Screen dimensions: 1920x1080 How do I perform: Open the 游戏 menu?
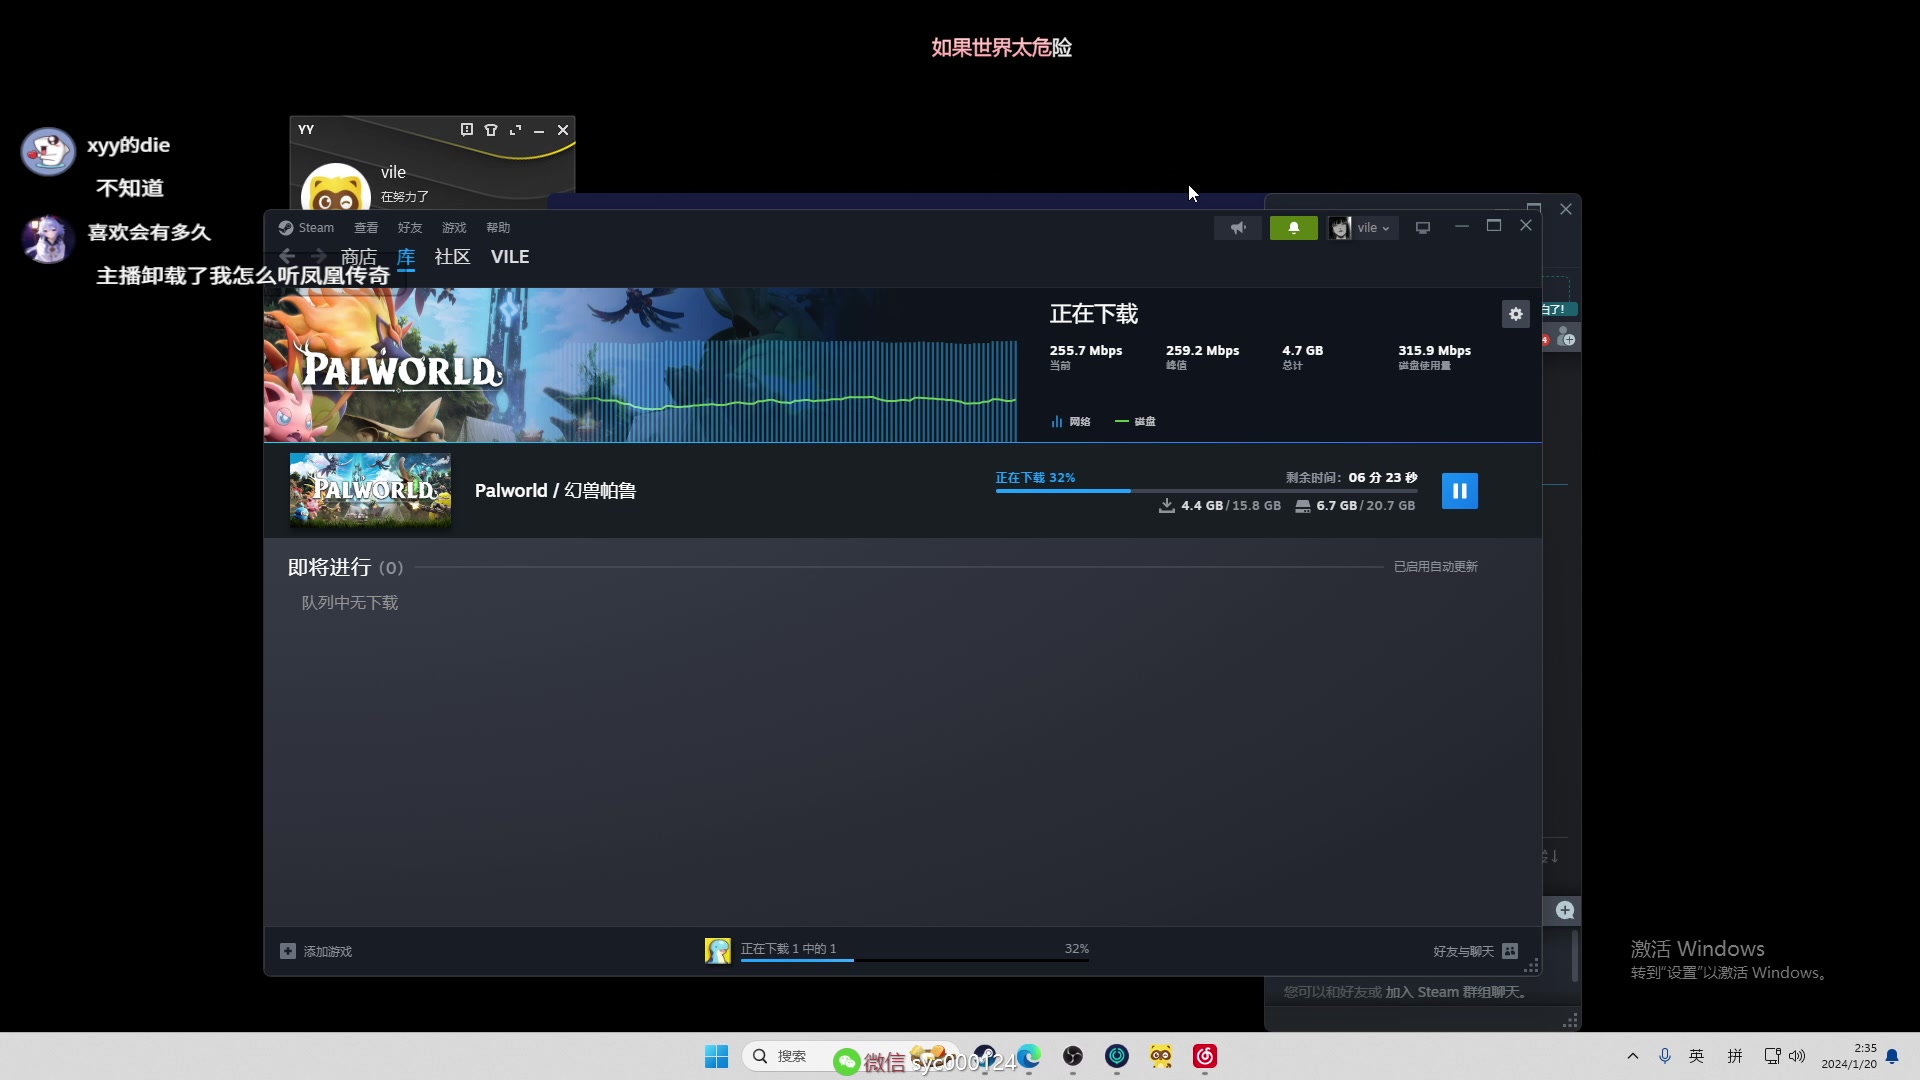(454, 228)
